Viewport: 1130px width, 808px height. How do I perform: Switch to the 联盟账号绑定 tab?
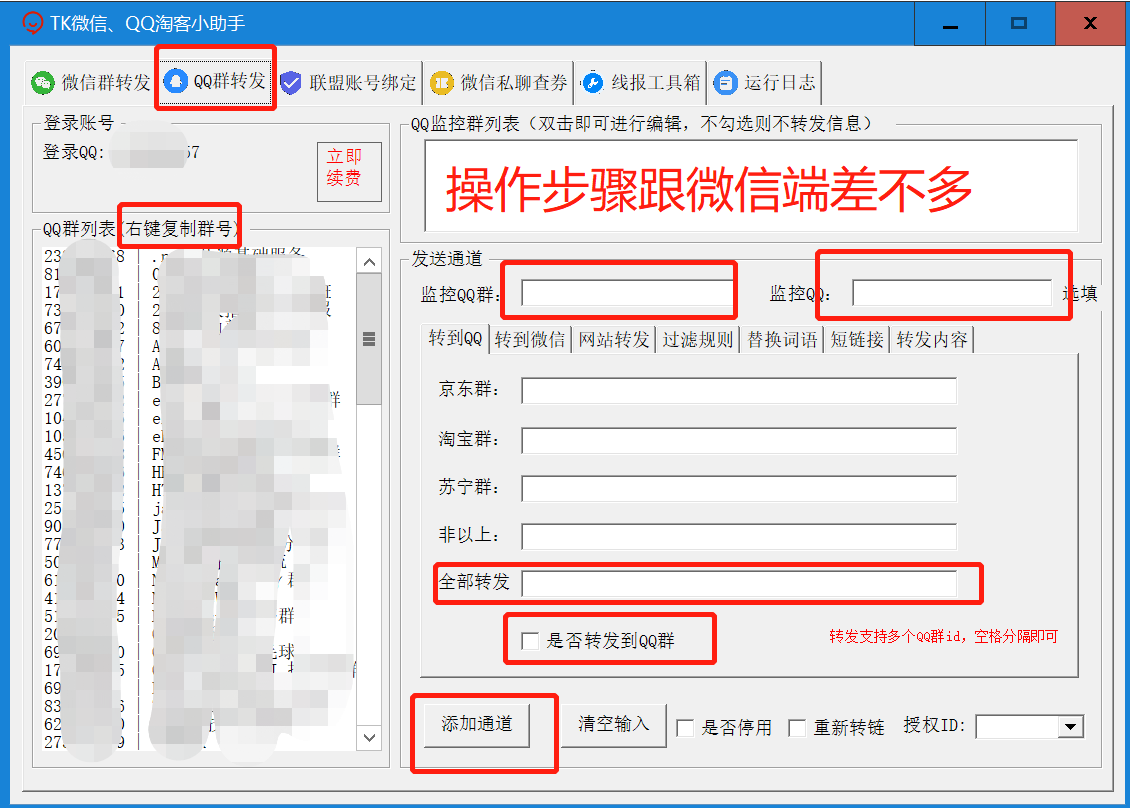[x=349, y=83]
